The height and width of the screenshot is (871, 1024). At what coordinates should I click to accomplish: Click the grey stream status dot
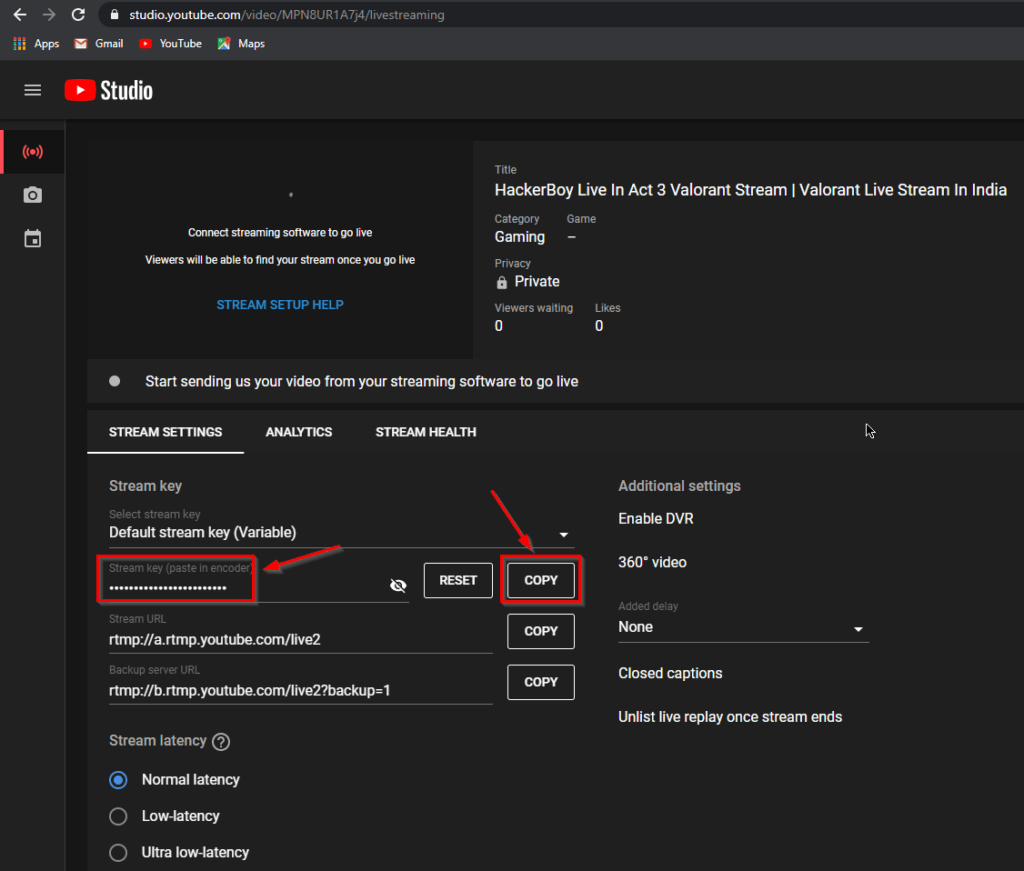point(115,381)
